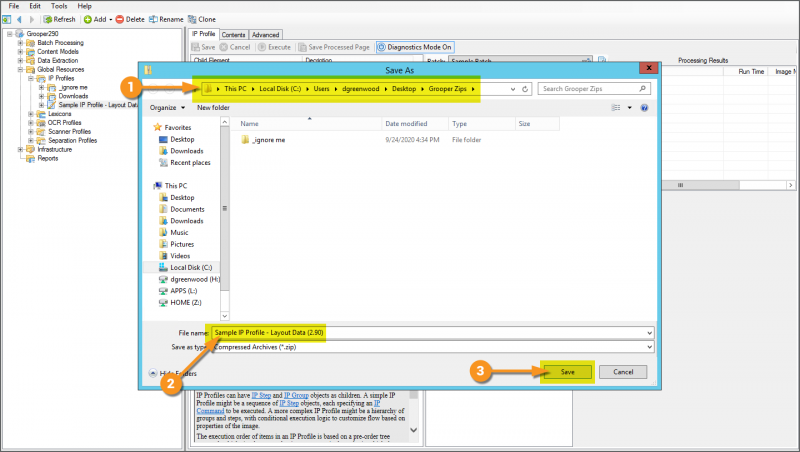Screen dimensions: 800x452
Task: Expand the Lexicons tree node
Action: [x=31, y=114]
